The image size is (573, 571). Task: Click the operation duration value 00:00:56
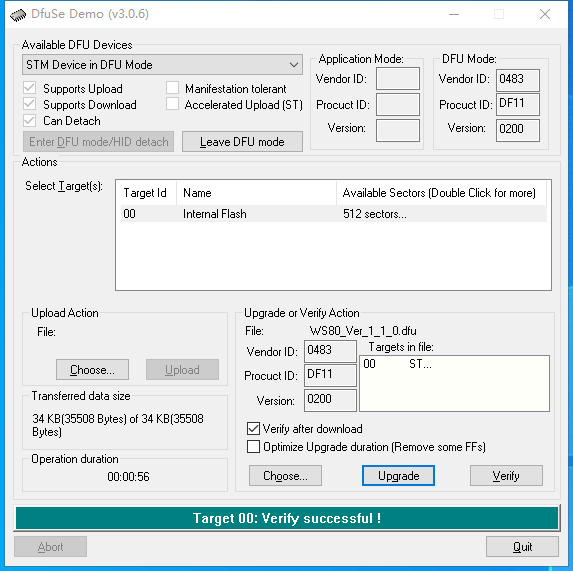pyautogui.click(x=128, y=476)
